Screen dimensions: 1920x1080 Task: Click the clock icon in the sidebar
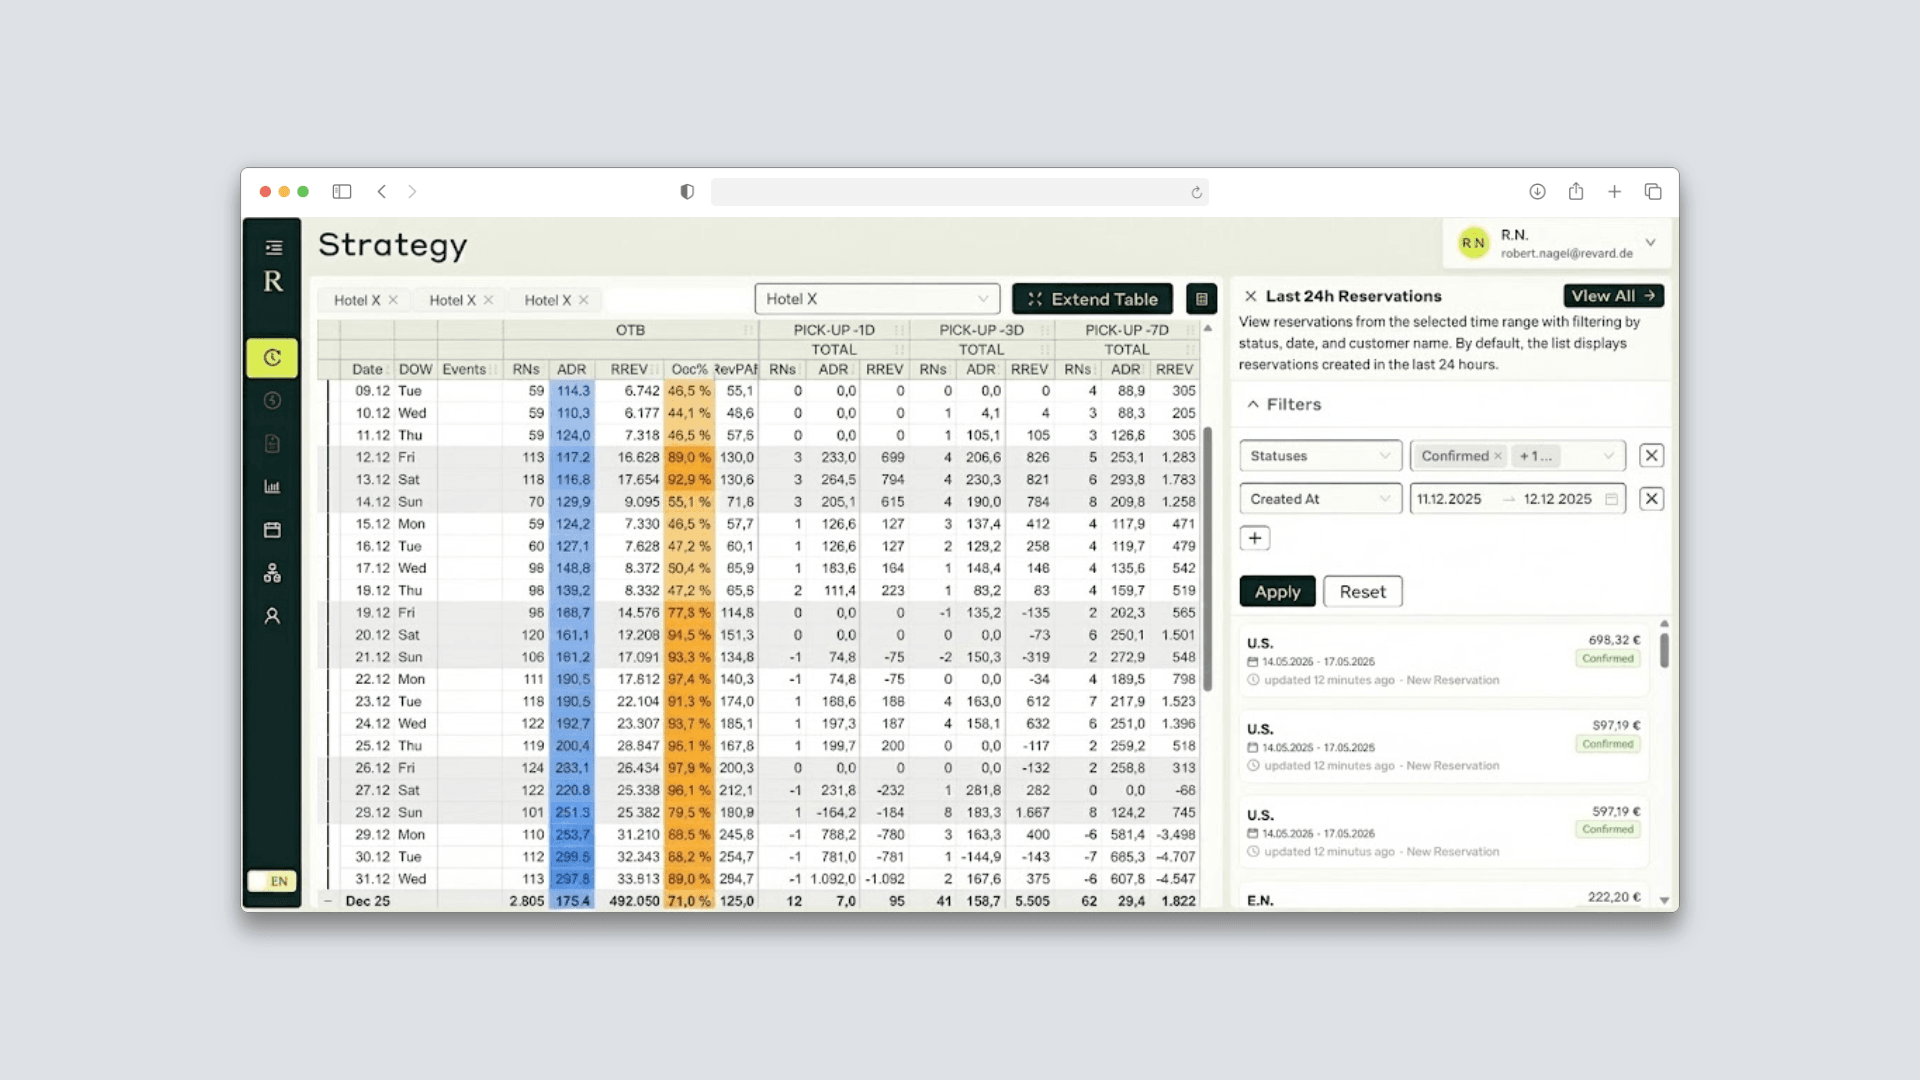click(x=272, y=358)
